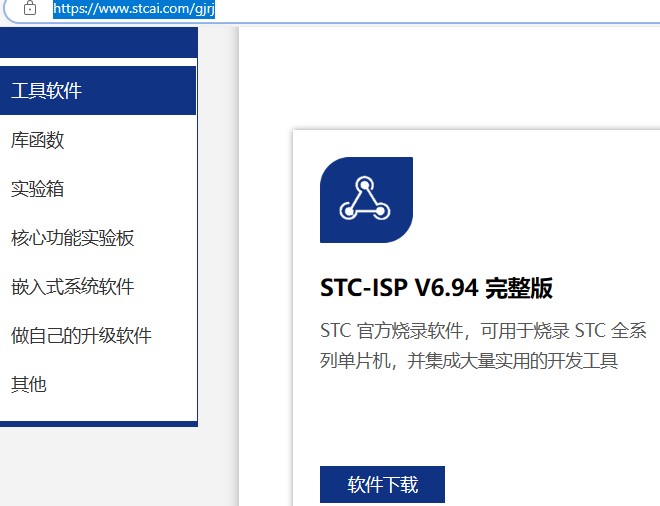Click description text starting with STC 官方烧录软件
Image resolution: width=660 pixels, height=506 pixels.
tap(483, 346)
